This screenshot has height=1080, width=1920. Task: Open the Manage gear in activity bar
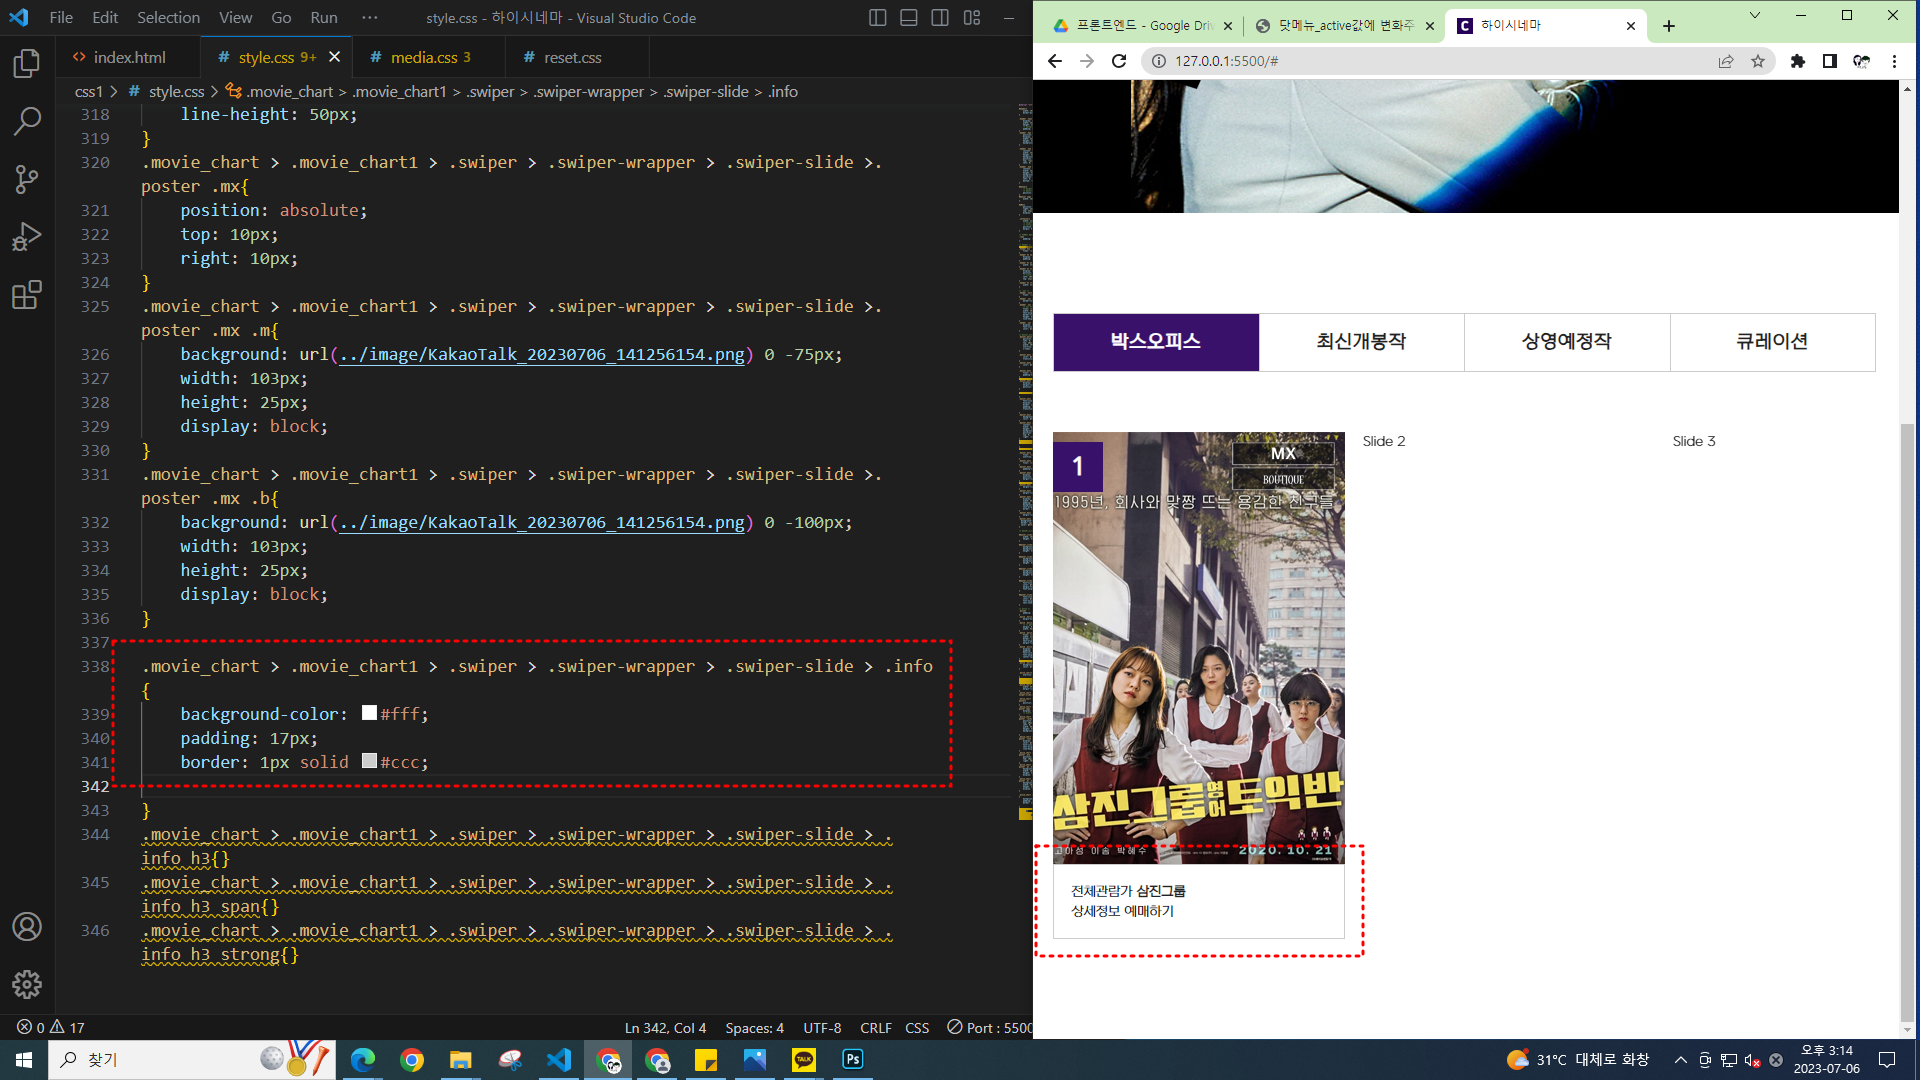pyautogui.click(x=27, y=984)
